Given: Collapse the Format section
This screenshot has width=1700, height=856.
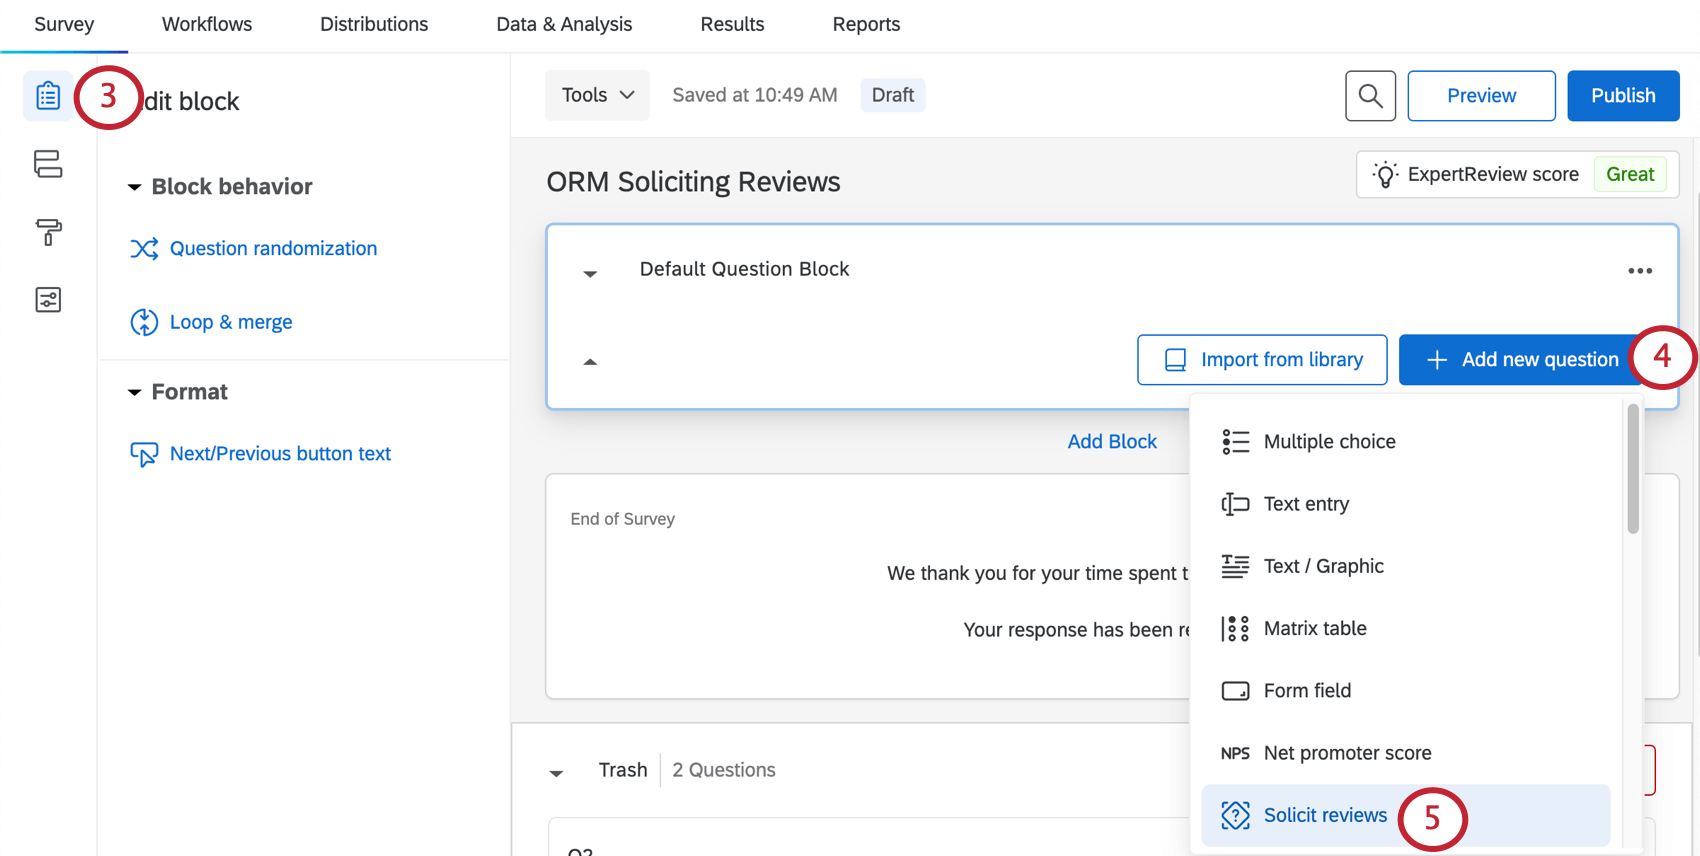Looking at the screenshot, I should point(135,392).
